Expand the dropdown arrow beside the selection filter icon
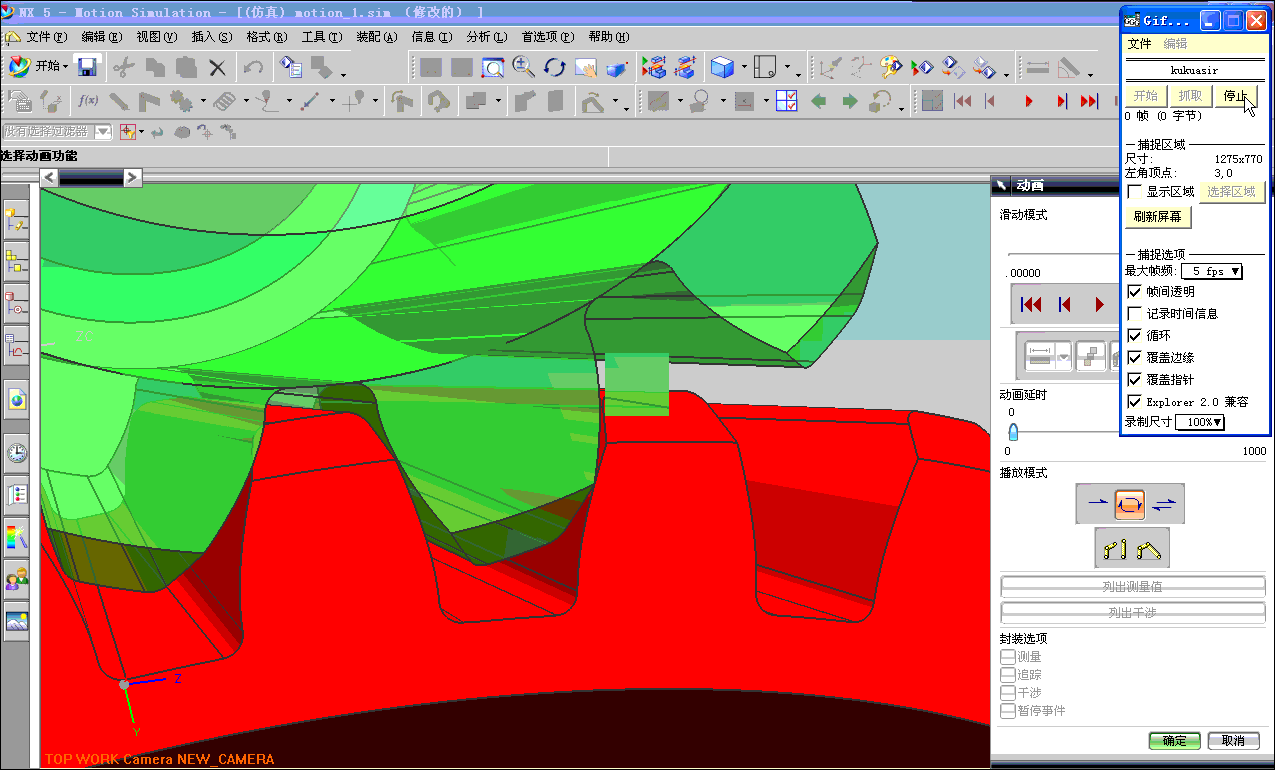This screenshot has width=1275, height=770. pyautogui.click(x=141, y=131)
